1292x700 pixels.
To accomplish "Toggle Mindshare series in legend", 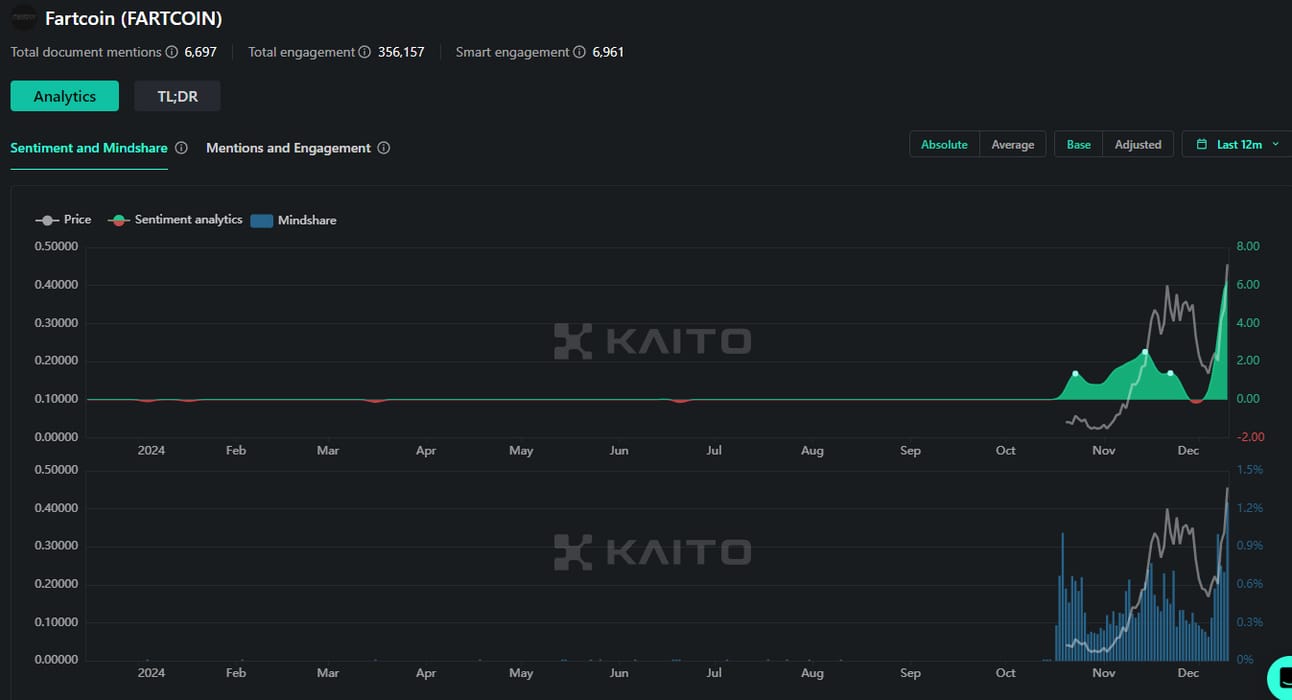I will pyautogui.click(x=293, y=220).
